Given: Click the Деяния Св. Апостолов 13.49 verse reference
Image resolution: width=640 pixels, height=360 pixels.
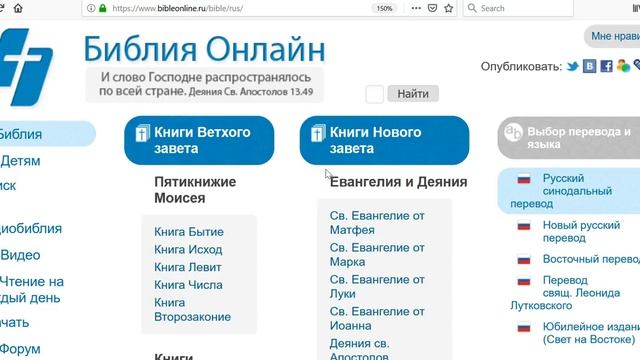Looking at the screenshot, I should point(251,92).
